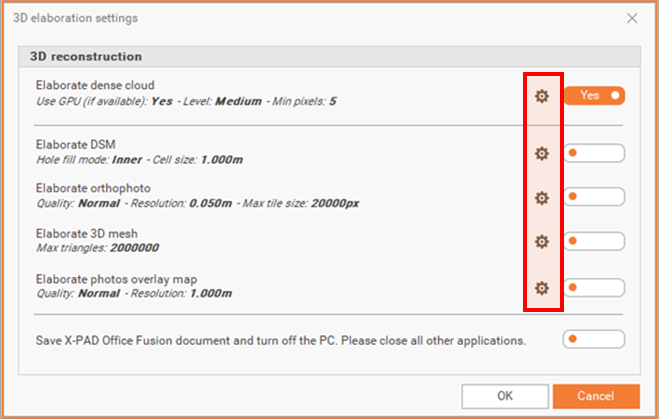Click the Save X-PAD Office Fusion text
This screenshot has width=659, height=419.
click(281, 340)
